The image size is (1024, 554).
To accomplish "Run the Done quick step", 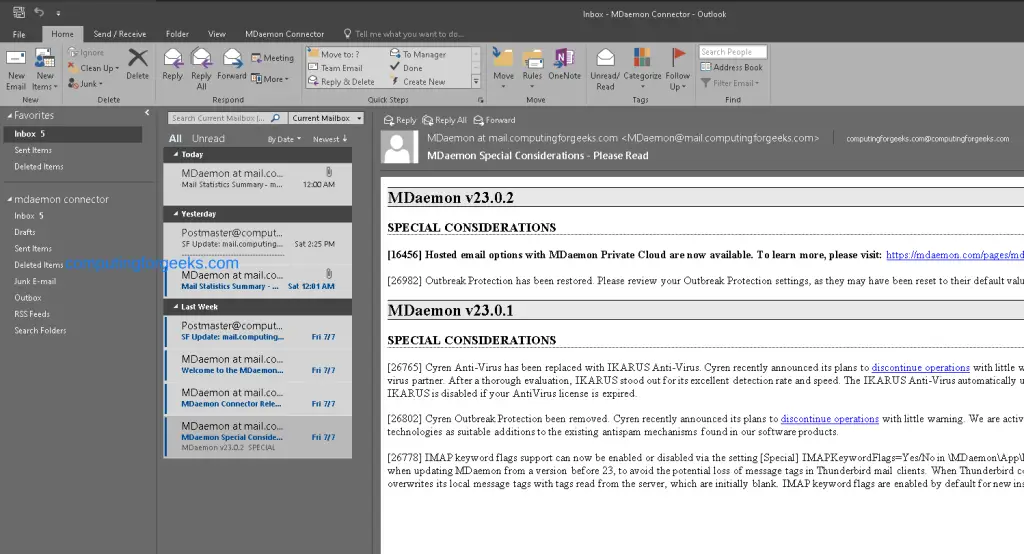I will click(406, 68).
